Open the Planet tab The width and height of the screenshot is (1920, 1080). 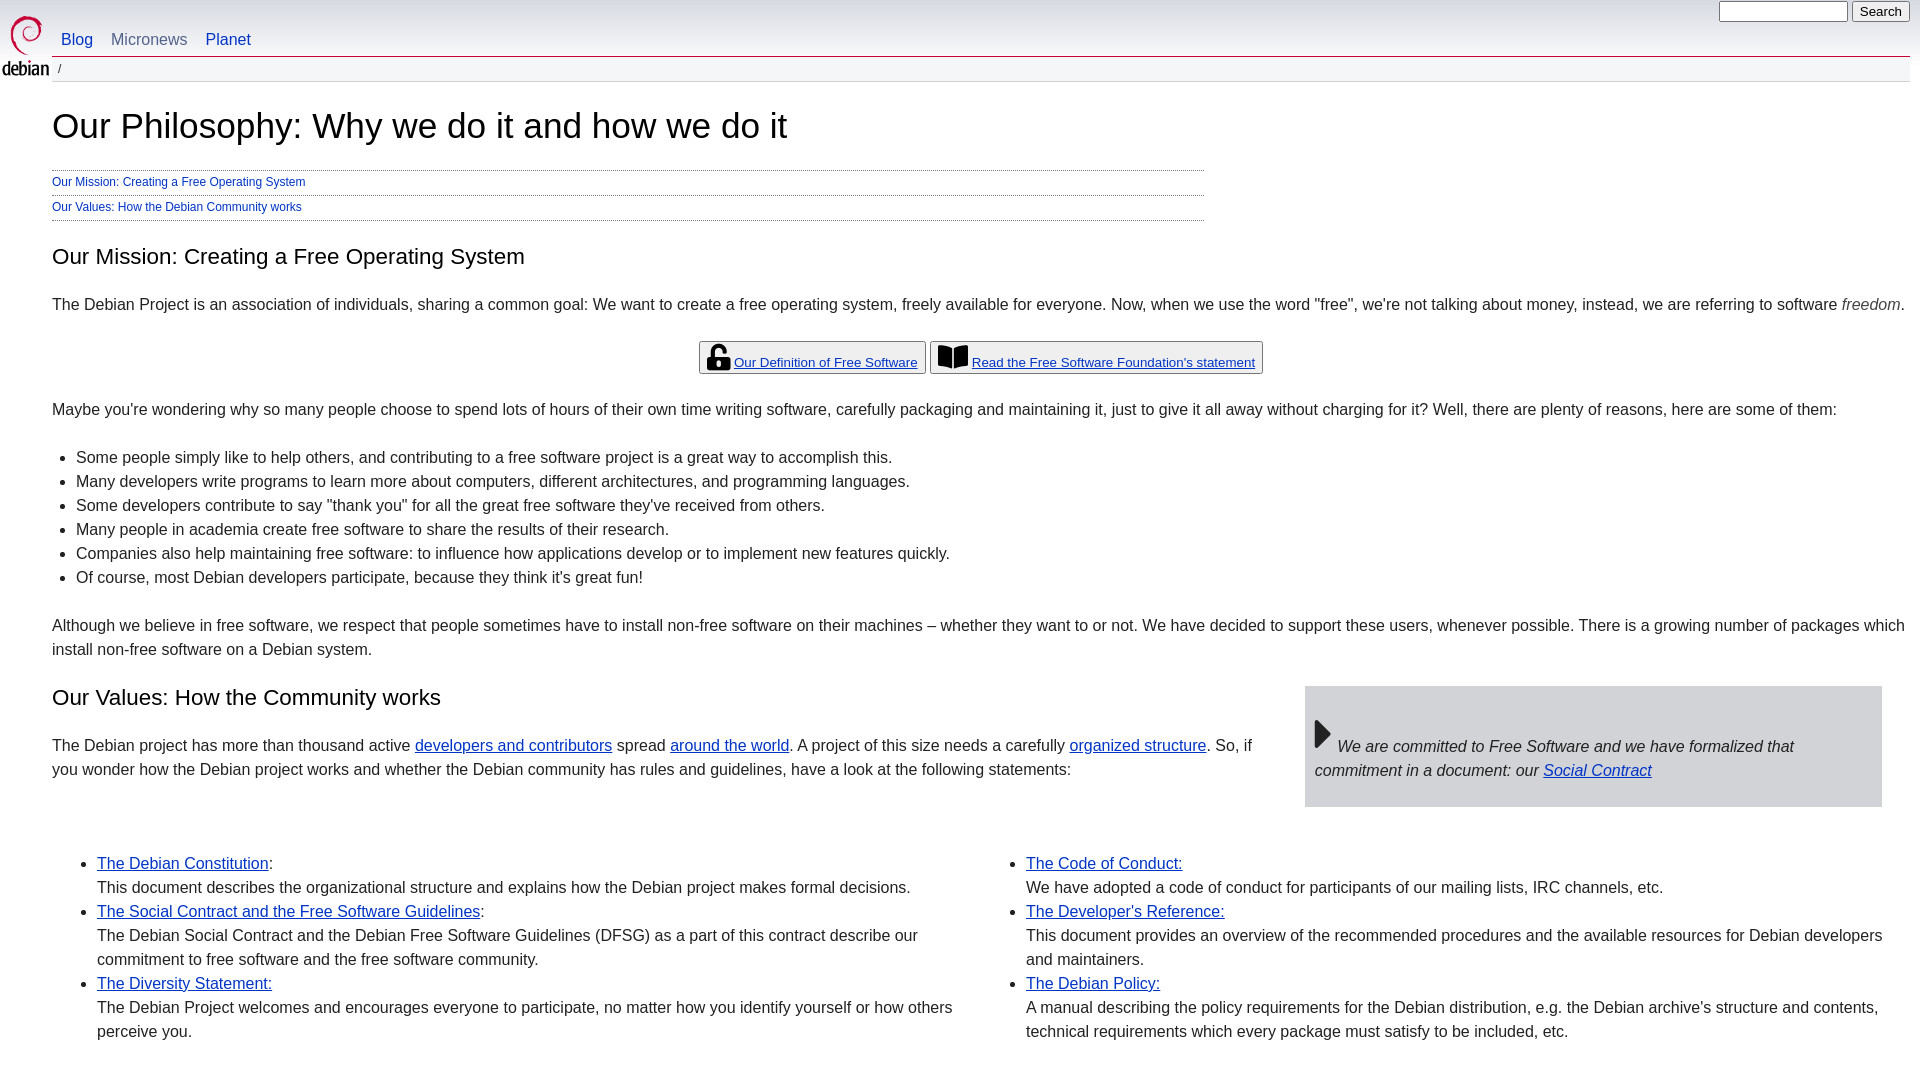click(x=228, y=40)
